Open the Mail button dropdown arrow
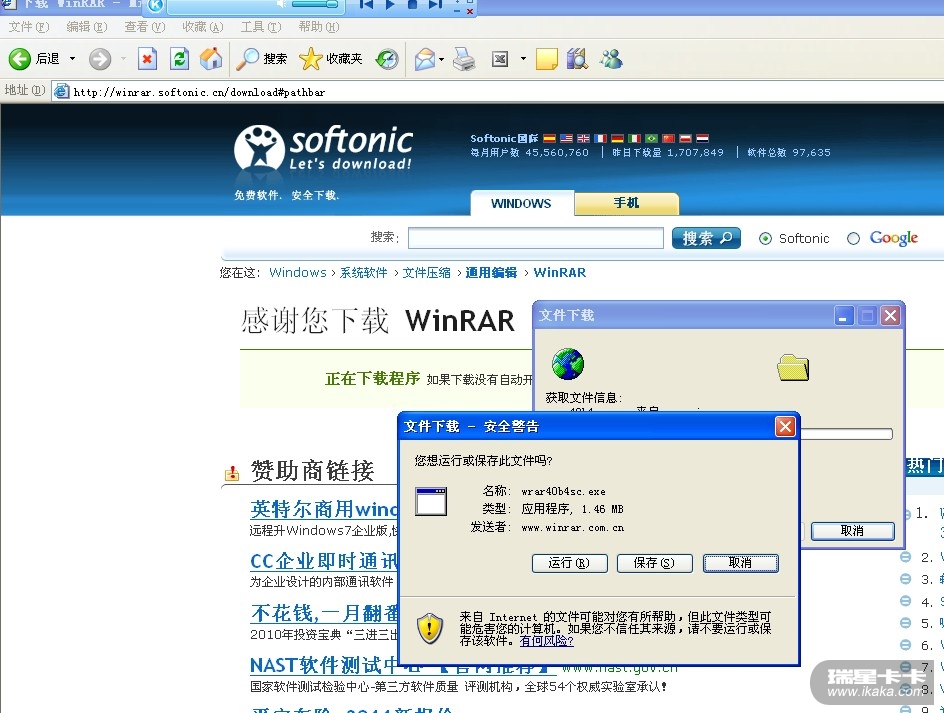This screenshot has width=944, height=713. [441, 59]
